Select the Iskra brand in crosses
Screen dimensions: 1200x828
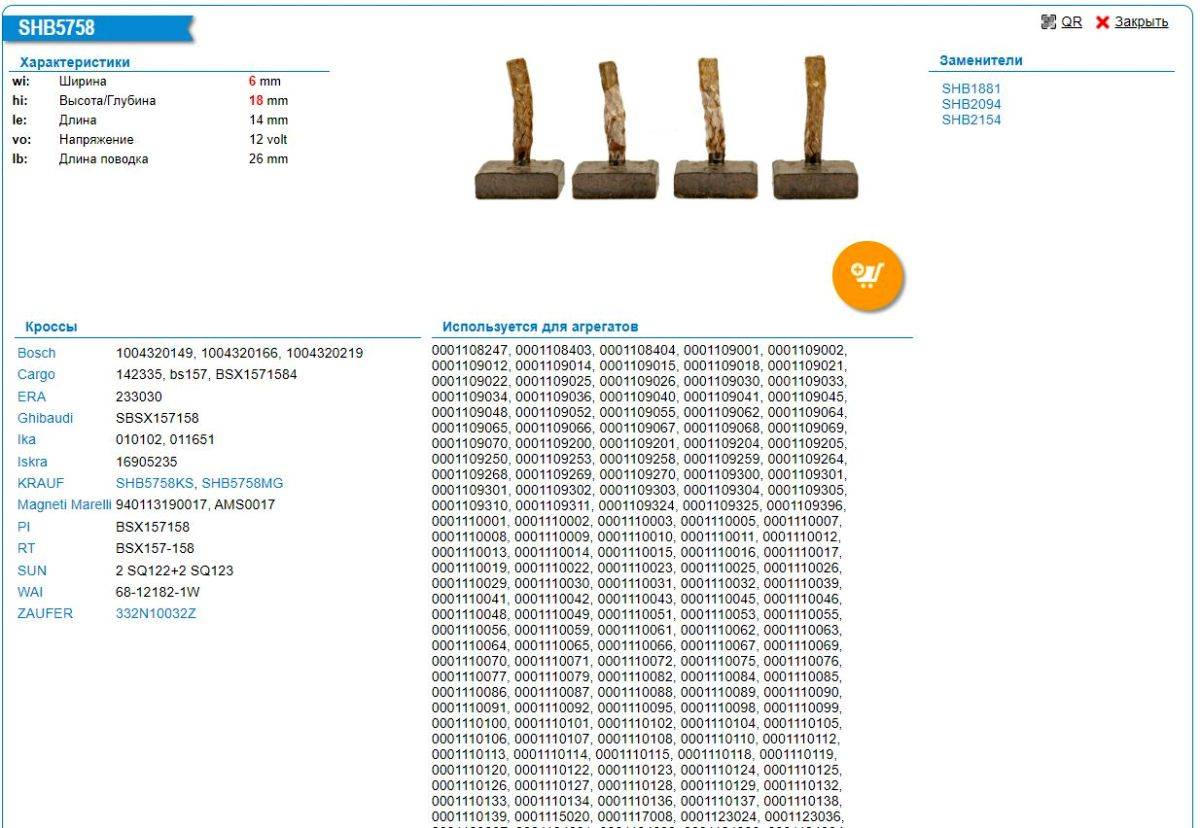[32, 462]
